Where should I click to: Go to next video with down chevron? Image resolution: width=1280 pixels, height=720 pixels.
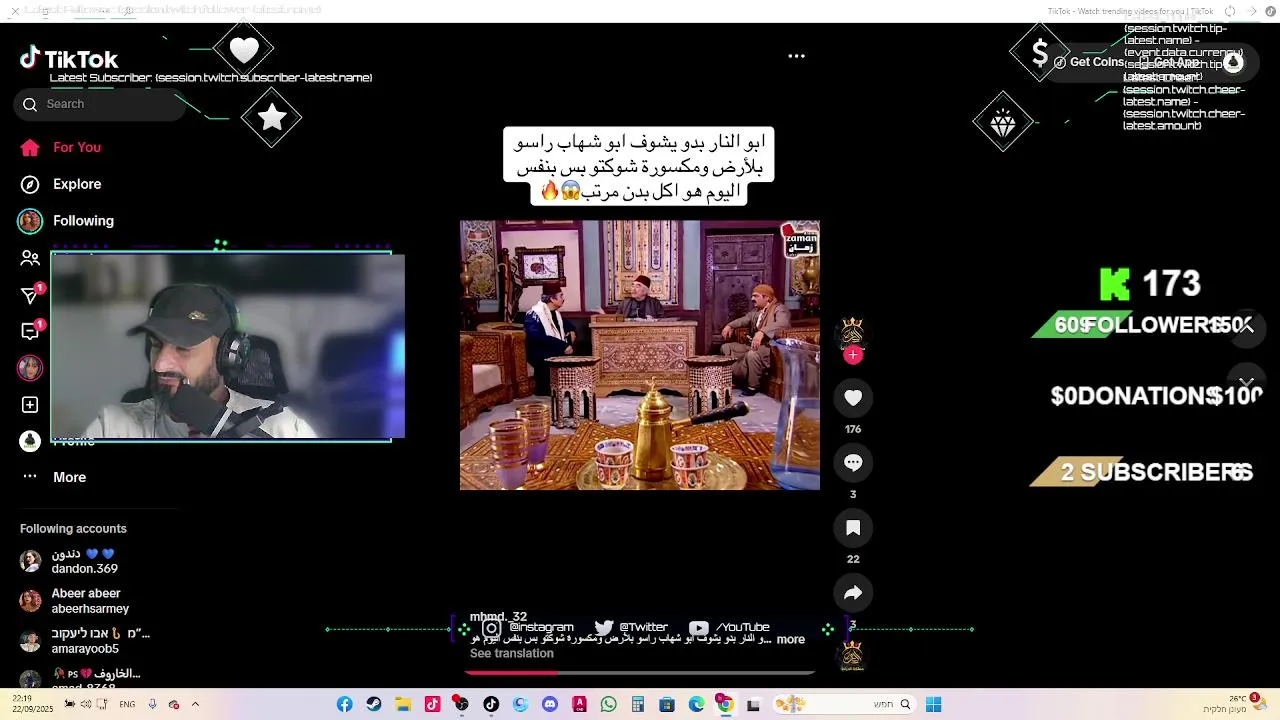[x=1246, y=383]
